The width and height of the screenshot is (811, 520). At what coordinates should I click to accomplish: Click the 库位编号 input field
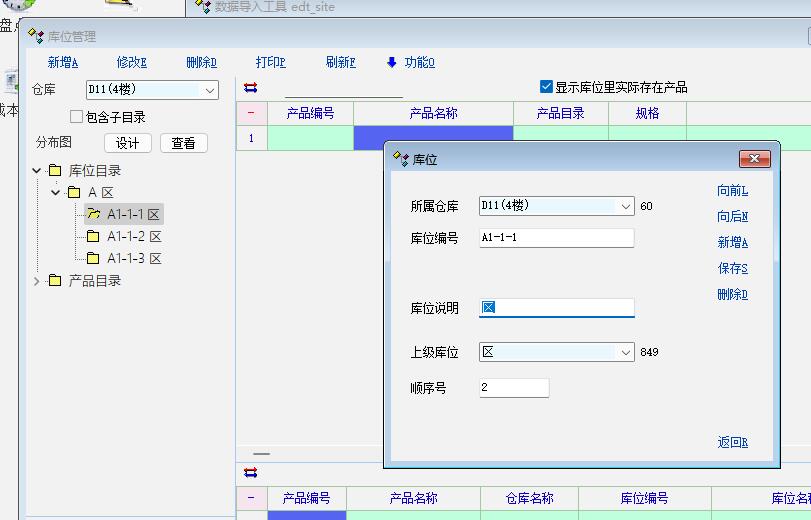(556, 238)
